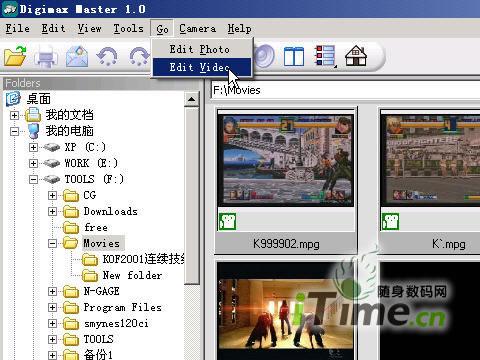Click the desktop 桌面 icon in tree

[x=13, y=99]
